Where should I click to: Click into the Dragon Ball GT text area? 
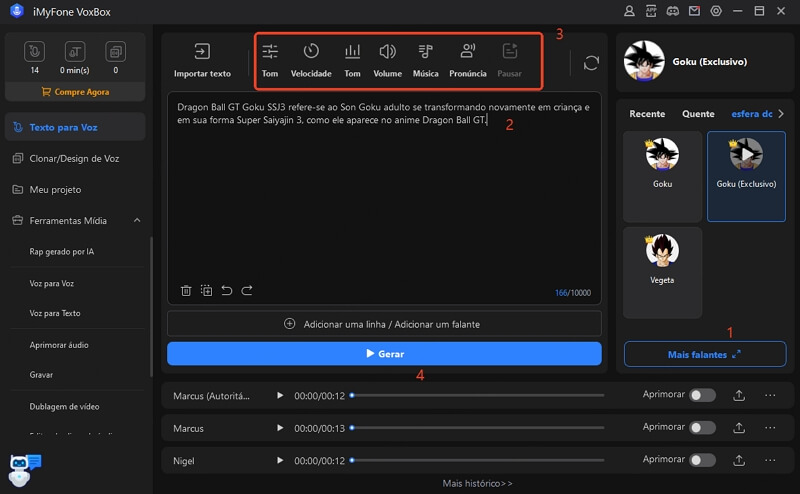(x=384, y=198)
